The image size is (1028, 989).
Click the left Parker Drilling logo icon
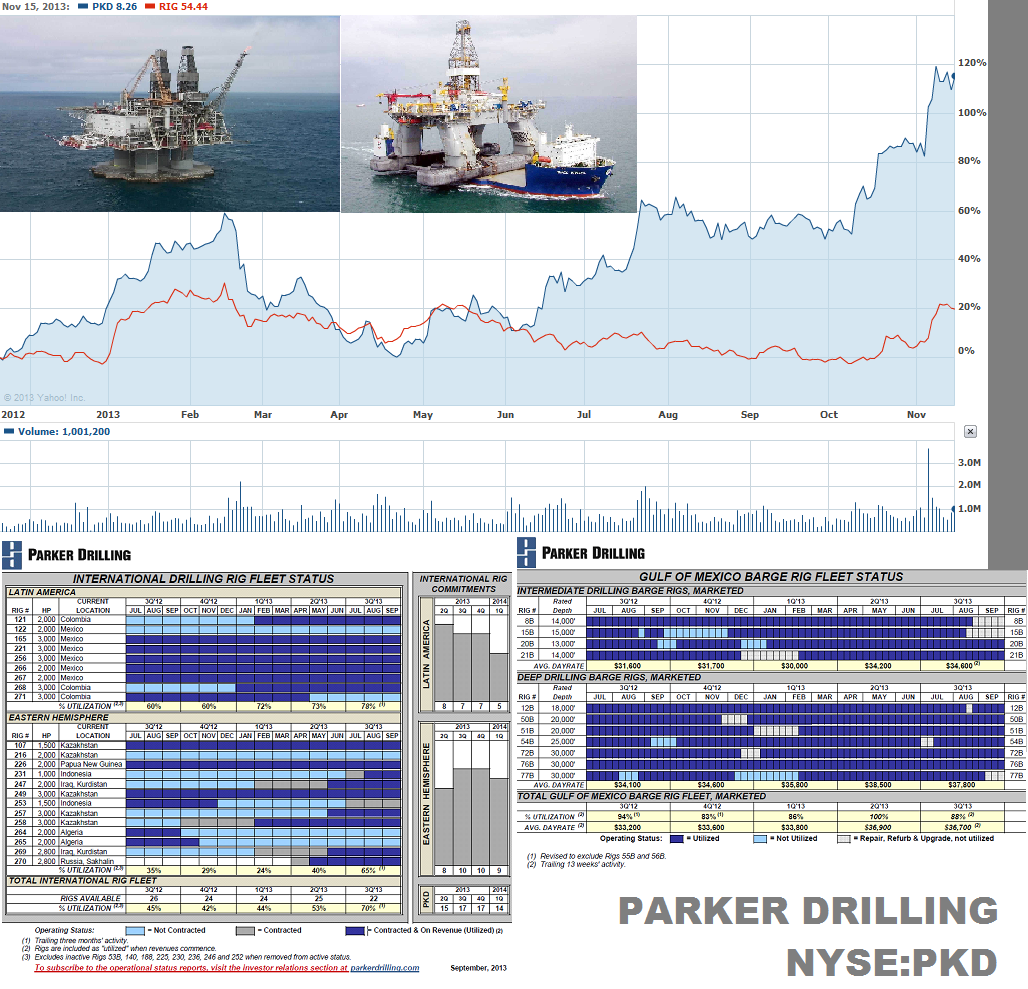(11, 553)
